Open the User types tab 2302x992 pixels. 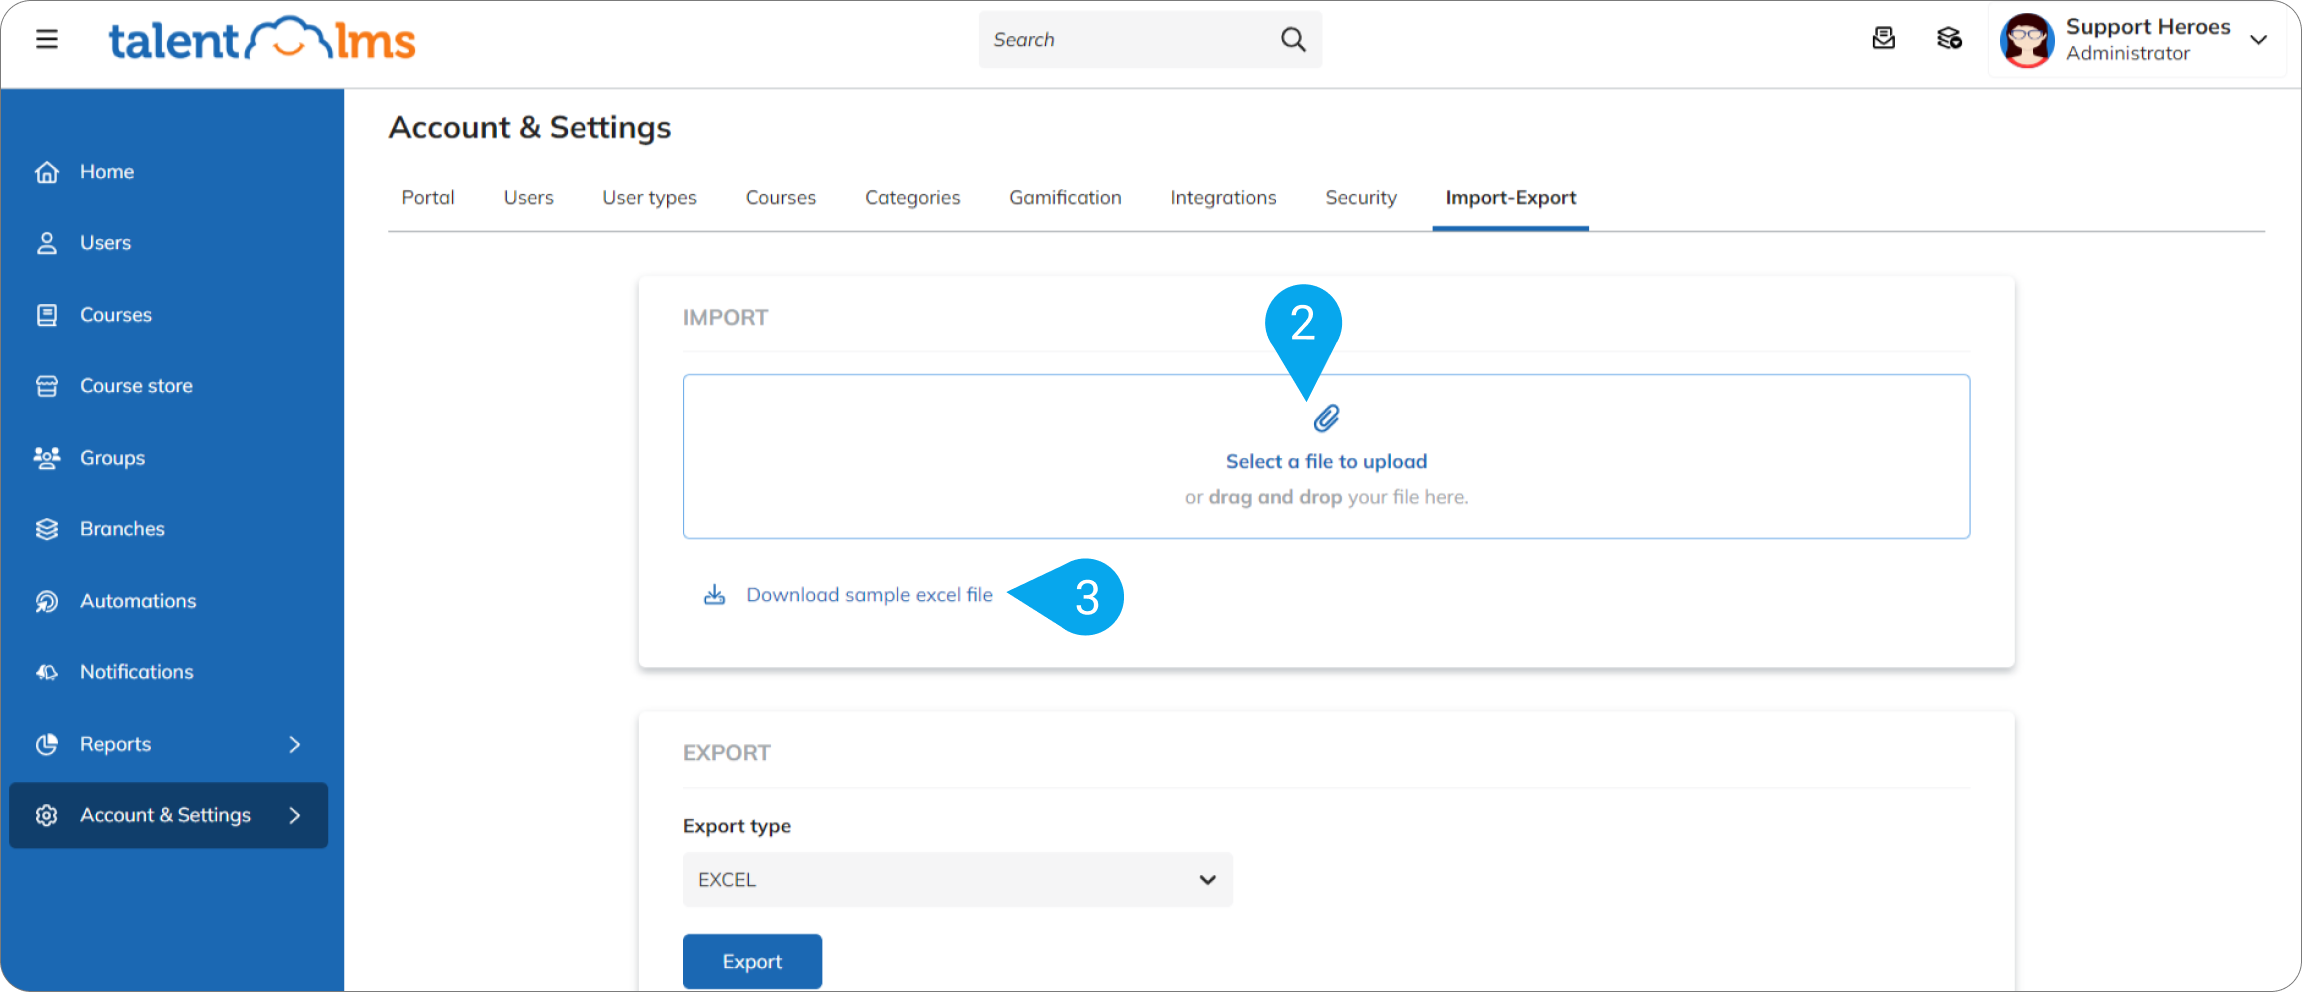pyautogui.click(x=649, y=198)
